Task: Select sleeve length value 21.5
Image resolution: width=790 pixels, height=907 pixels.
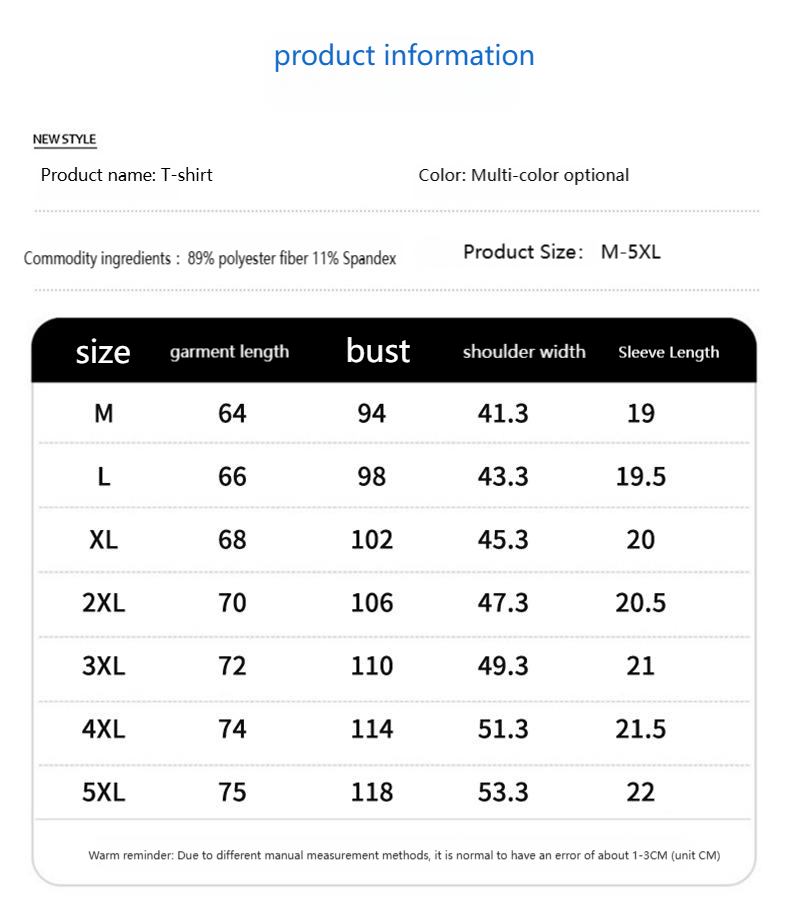Action: coord(640,729)
